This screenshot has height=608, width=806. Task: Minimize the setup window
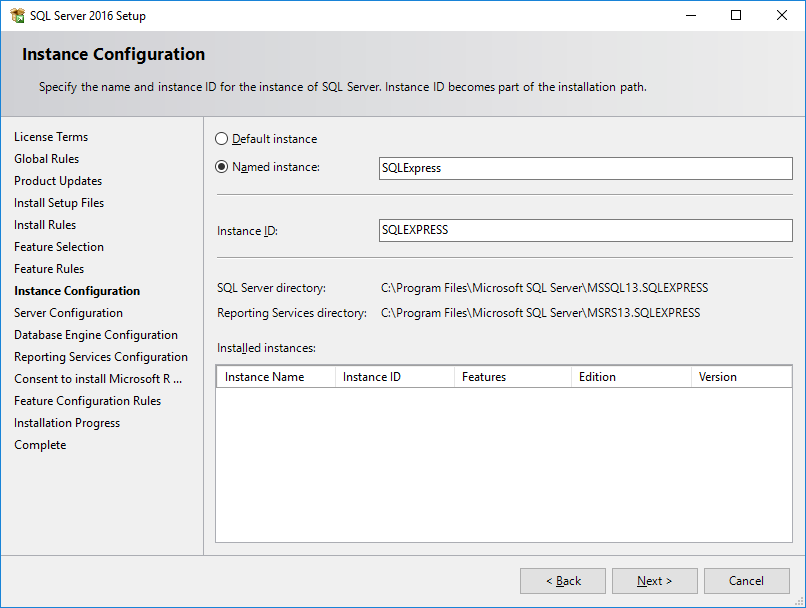point(690,16)
